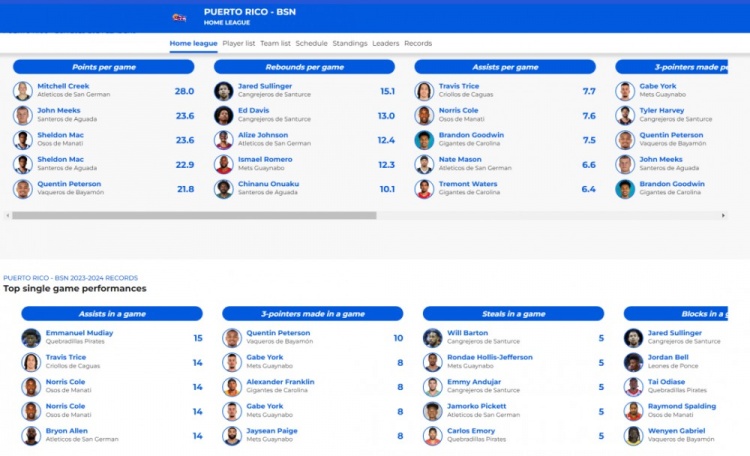Click the scrollbar's left arrow
Image resolution: width=750 pixels, height=456 pixels.
8,215
